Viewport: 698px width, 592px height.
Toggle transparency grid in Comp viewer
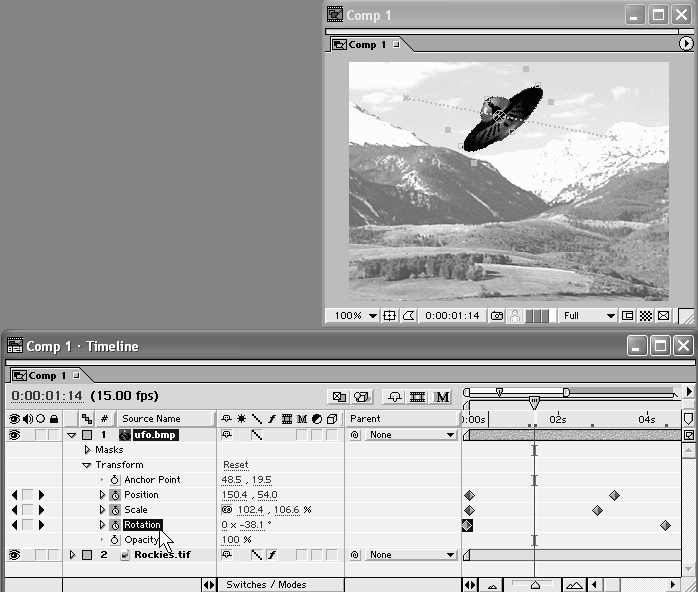click(x=645, y=316)
